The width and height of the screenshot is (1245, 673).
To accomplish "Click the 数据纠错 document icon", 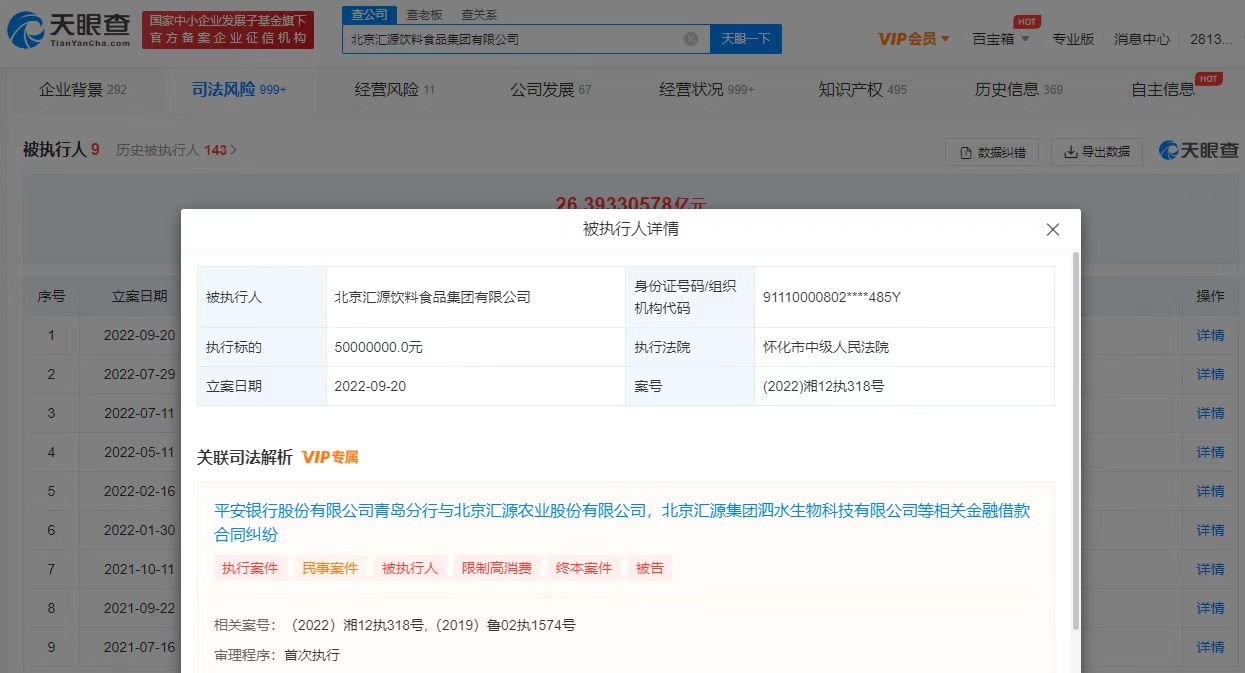I will 966,152.
